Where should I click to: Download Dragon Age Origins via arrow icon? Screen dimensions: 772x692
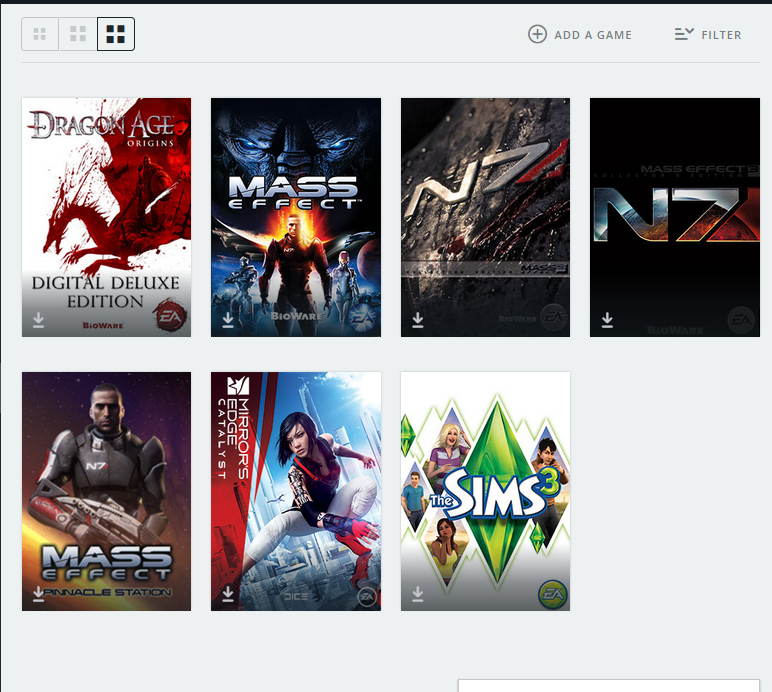pos(38,320)
